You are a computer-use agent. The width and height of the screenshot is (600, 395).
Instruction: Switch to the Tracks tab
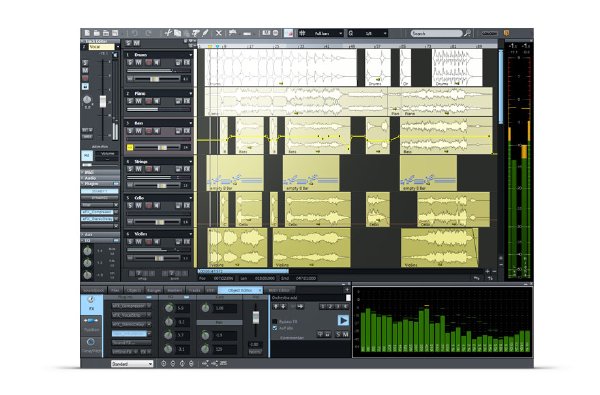click(194, 290)
